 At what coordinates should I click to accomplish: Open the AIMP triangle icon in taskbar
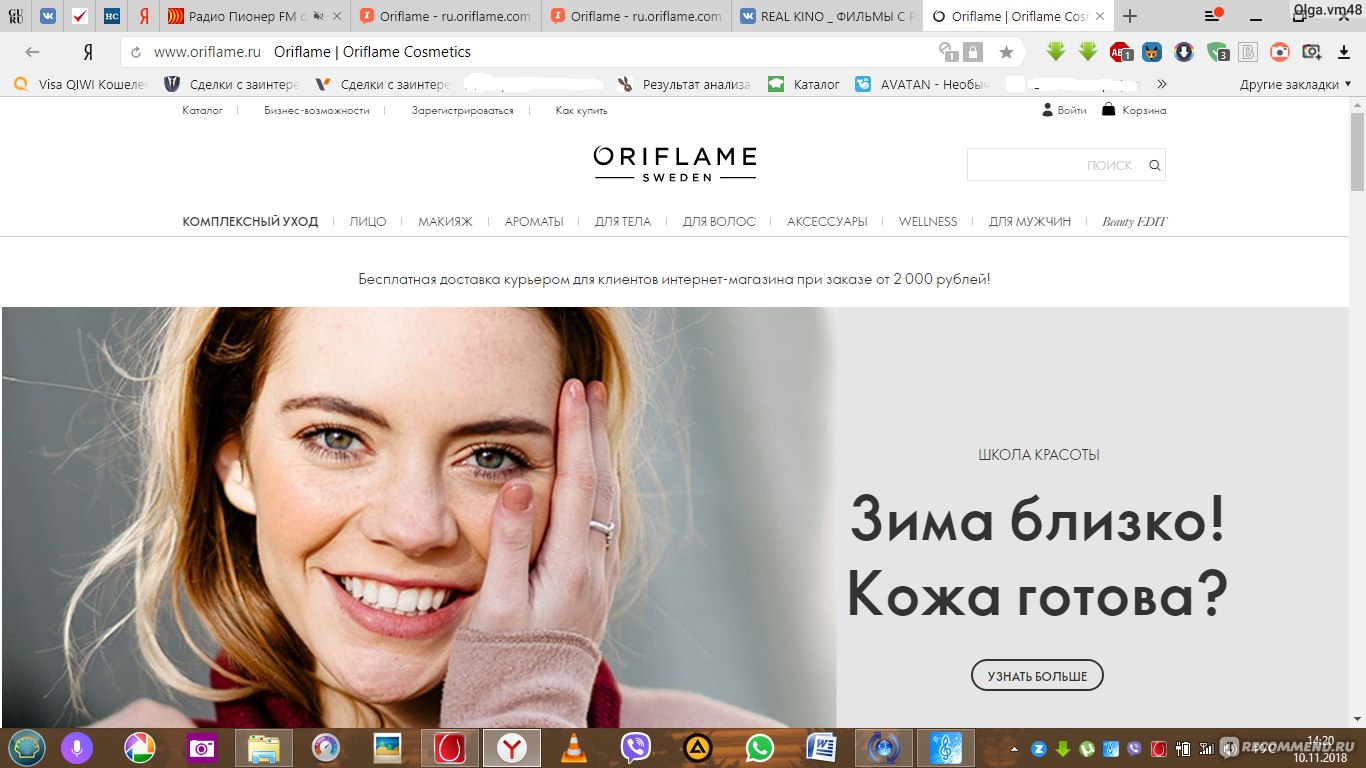[698, 748]
